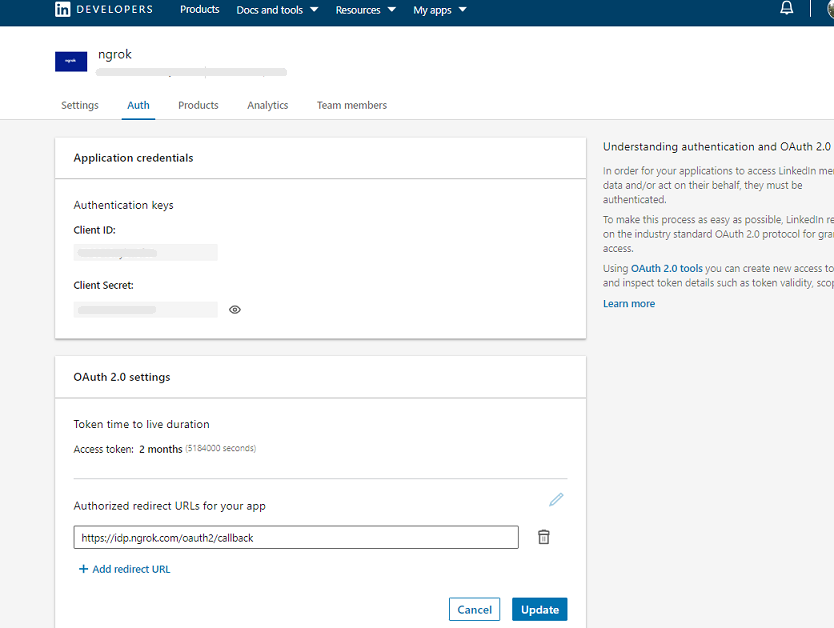The width and height of the screenshot is (834, 628).
Task: Click the Cancel button
Action: pos(474,609)
